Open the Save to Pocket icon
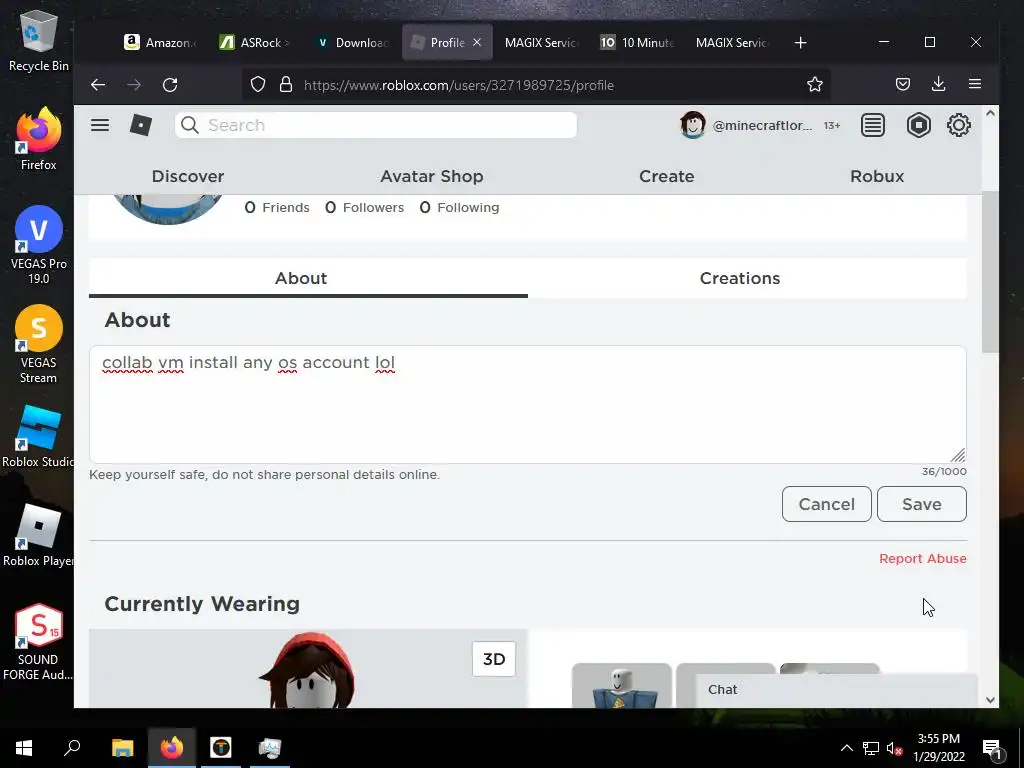Image resolution: width=1024 pixels, height=768 pixels. (903, 84)
